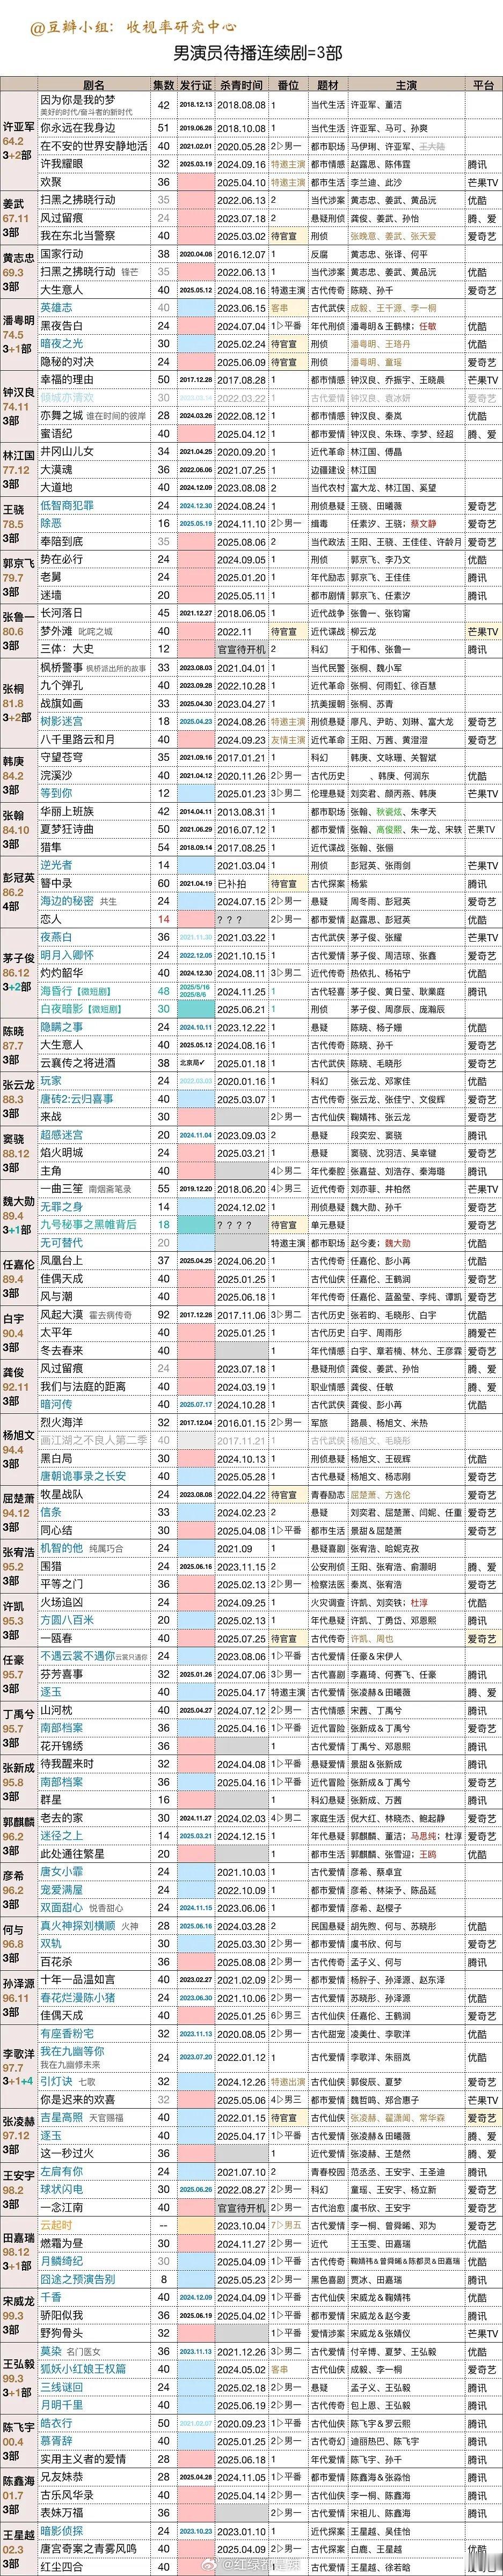Select the 主演 column header

(x=406, y=86)
